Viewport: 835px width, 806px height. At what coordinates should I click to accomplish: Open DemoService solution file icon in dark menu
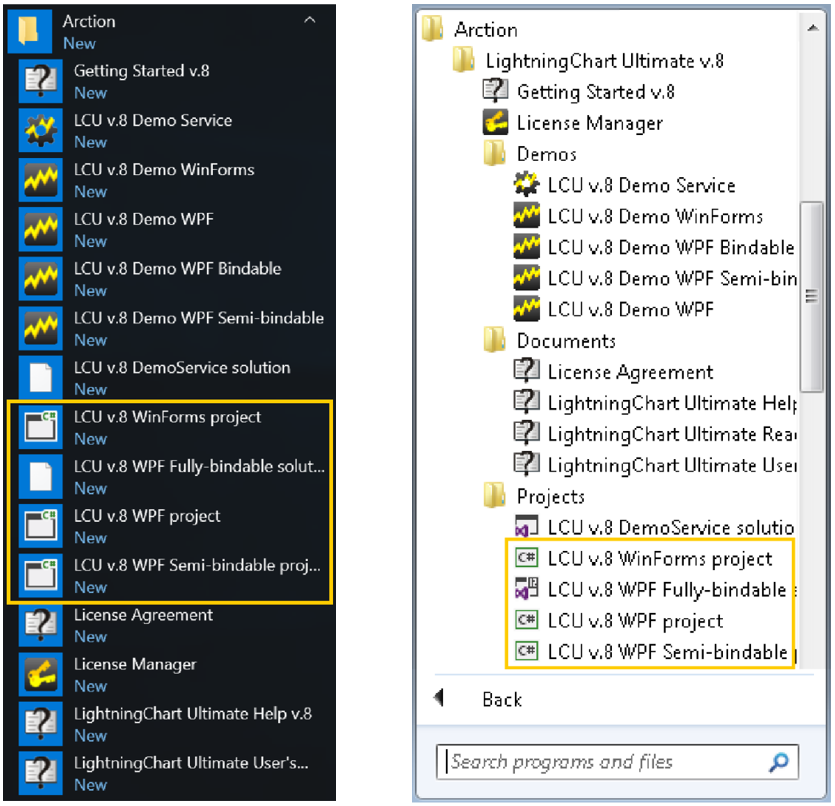(40, 378)
